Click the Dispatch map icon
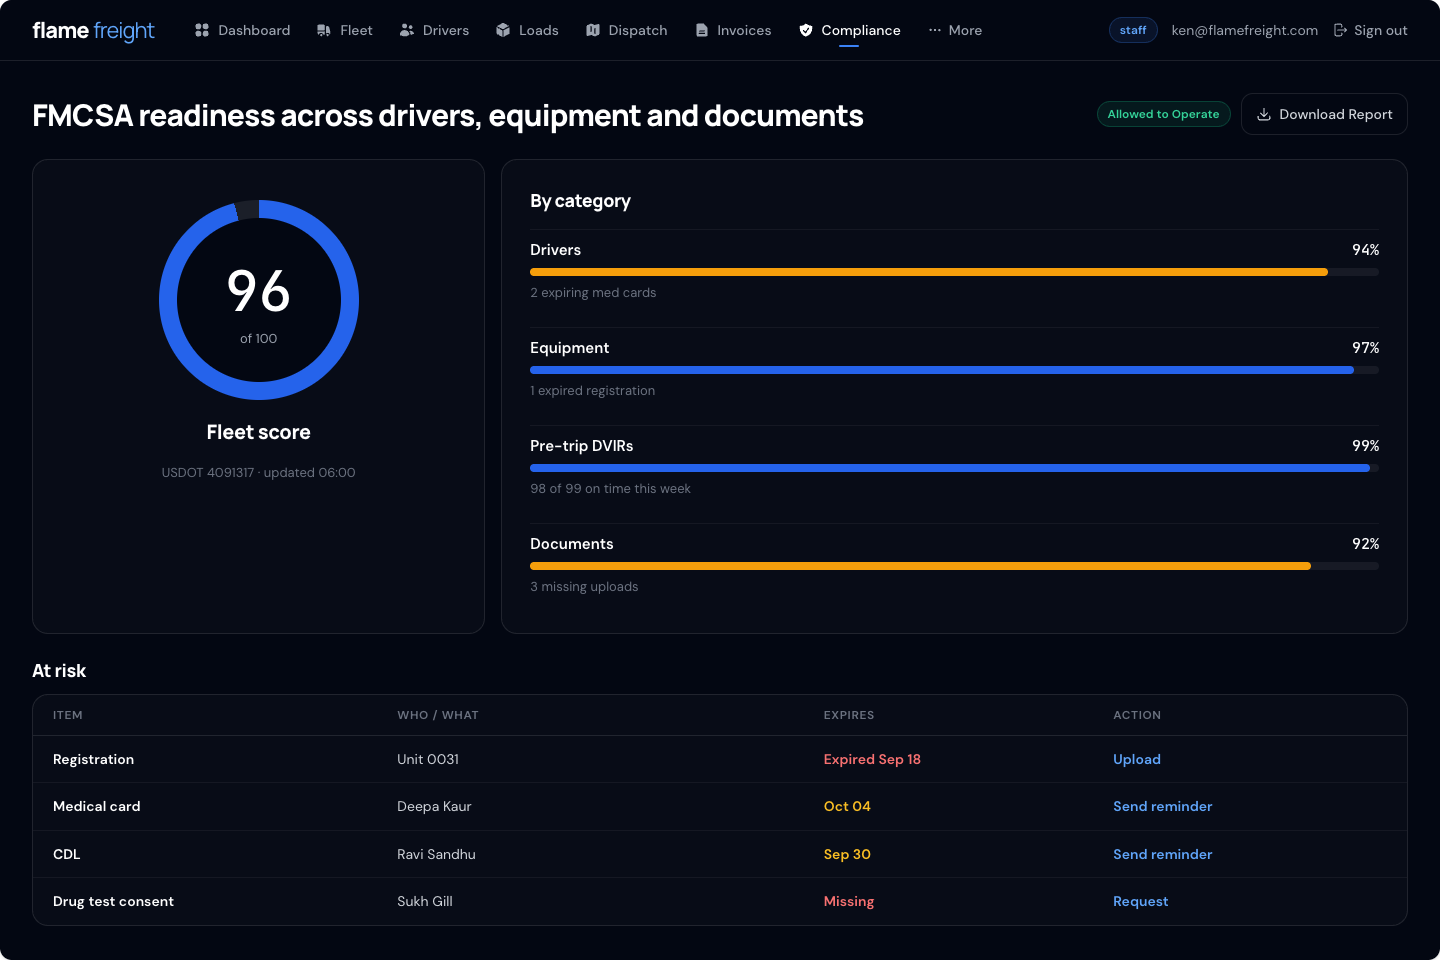The height and width of the screenshot is (960, 1440). (593, 30)
